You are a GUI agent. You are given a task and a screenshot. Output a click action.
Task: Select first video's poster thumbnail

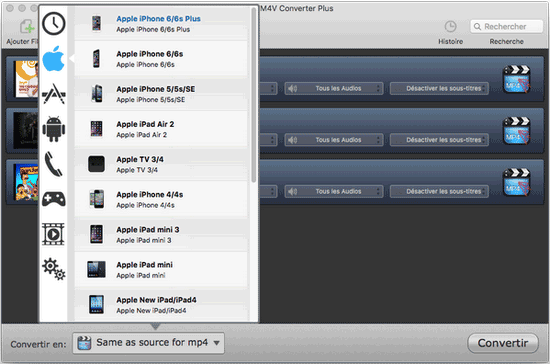pos(26,79)
